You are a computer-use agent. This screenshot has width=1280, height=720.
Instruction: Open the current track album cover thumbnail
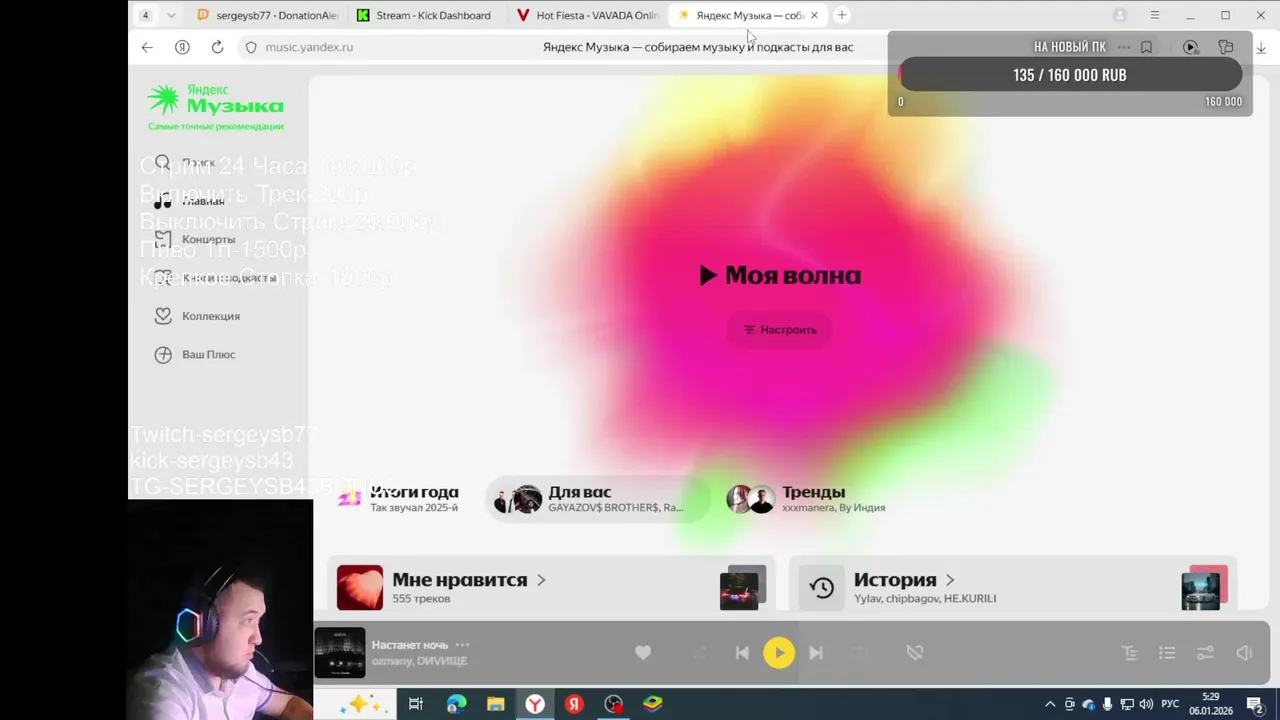(340, 653)
